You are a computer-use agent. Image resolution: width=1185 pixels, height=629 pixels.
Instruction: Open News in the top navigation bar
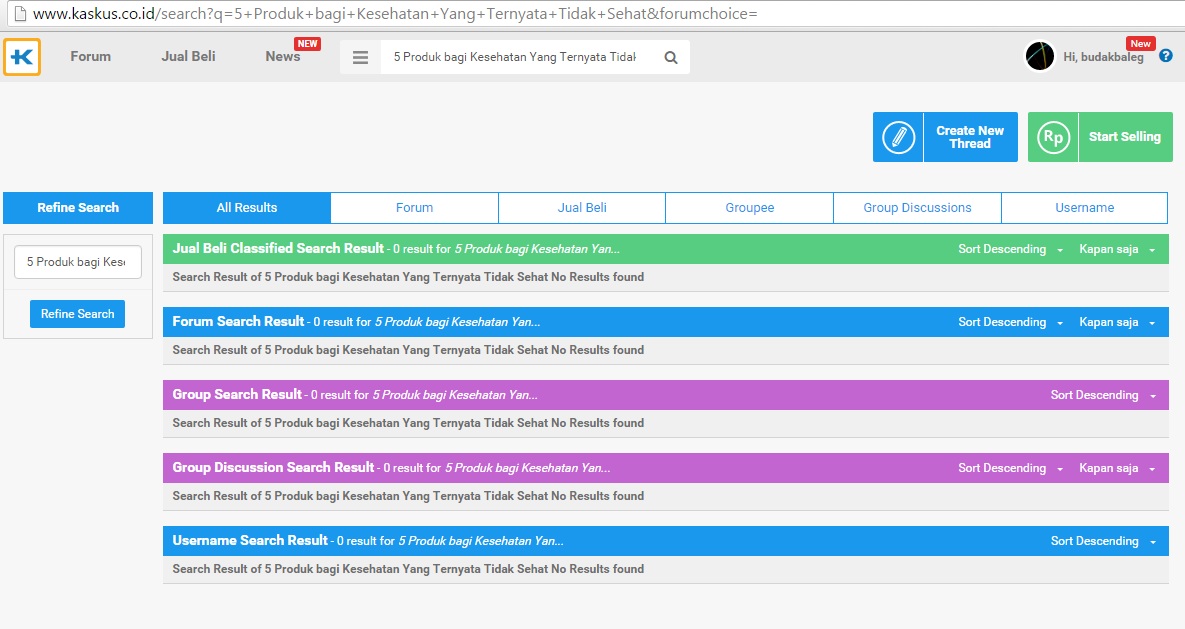(x=283, y=57)
